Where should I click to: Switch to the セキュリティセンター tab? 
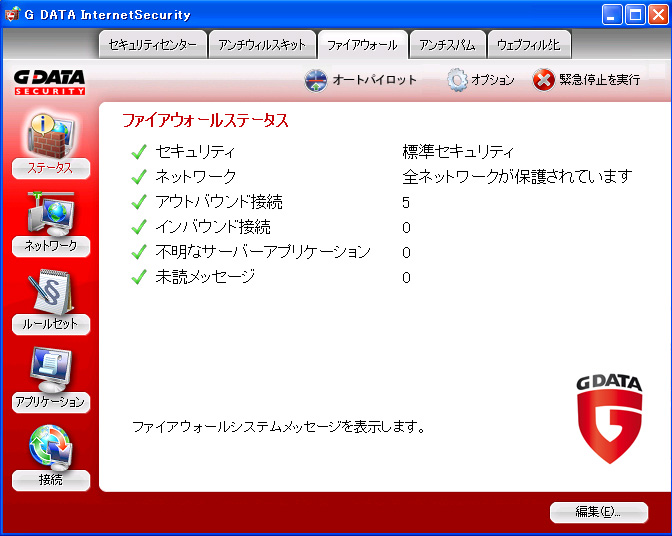[153, 45]
